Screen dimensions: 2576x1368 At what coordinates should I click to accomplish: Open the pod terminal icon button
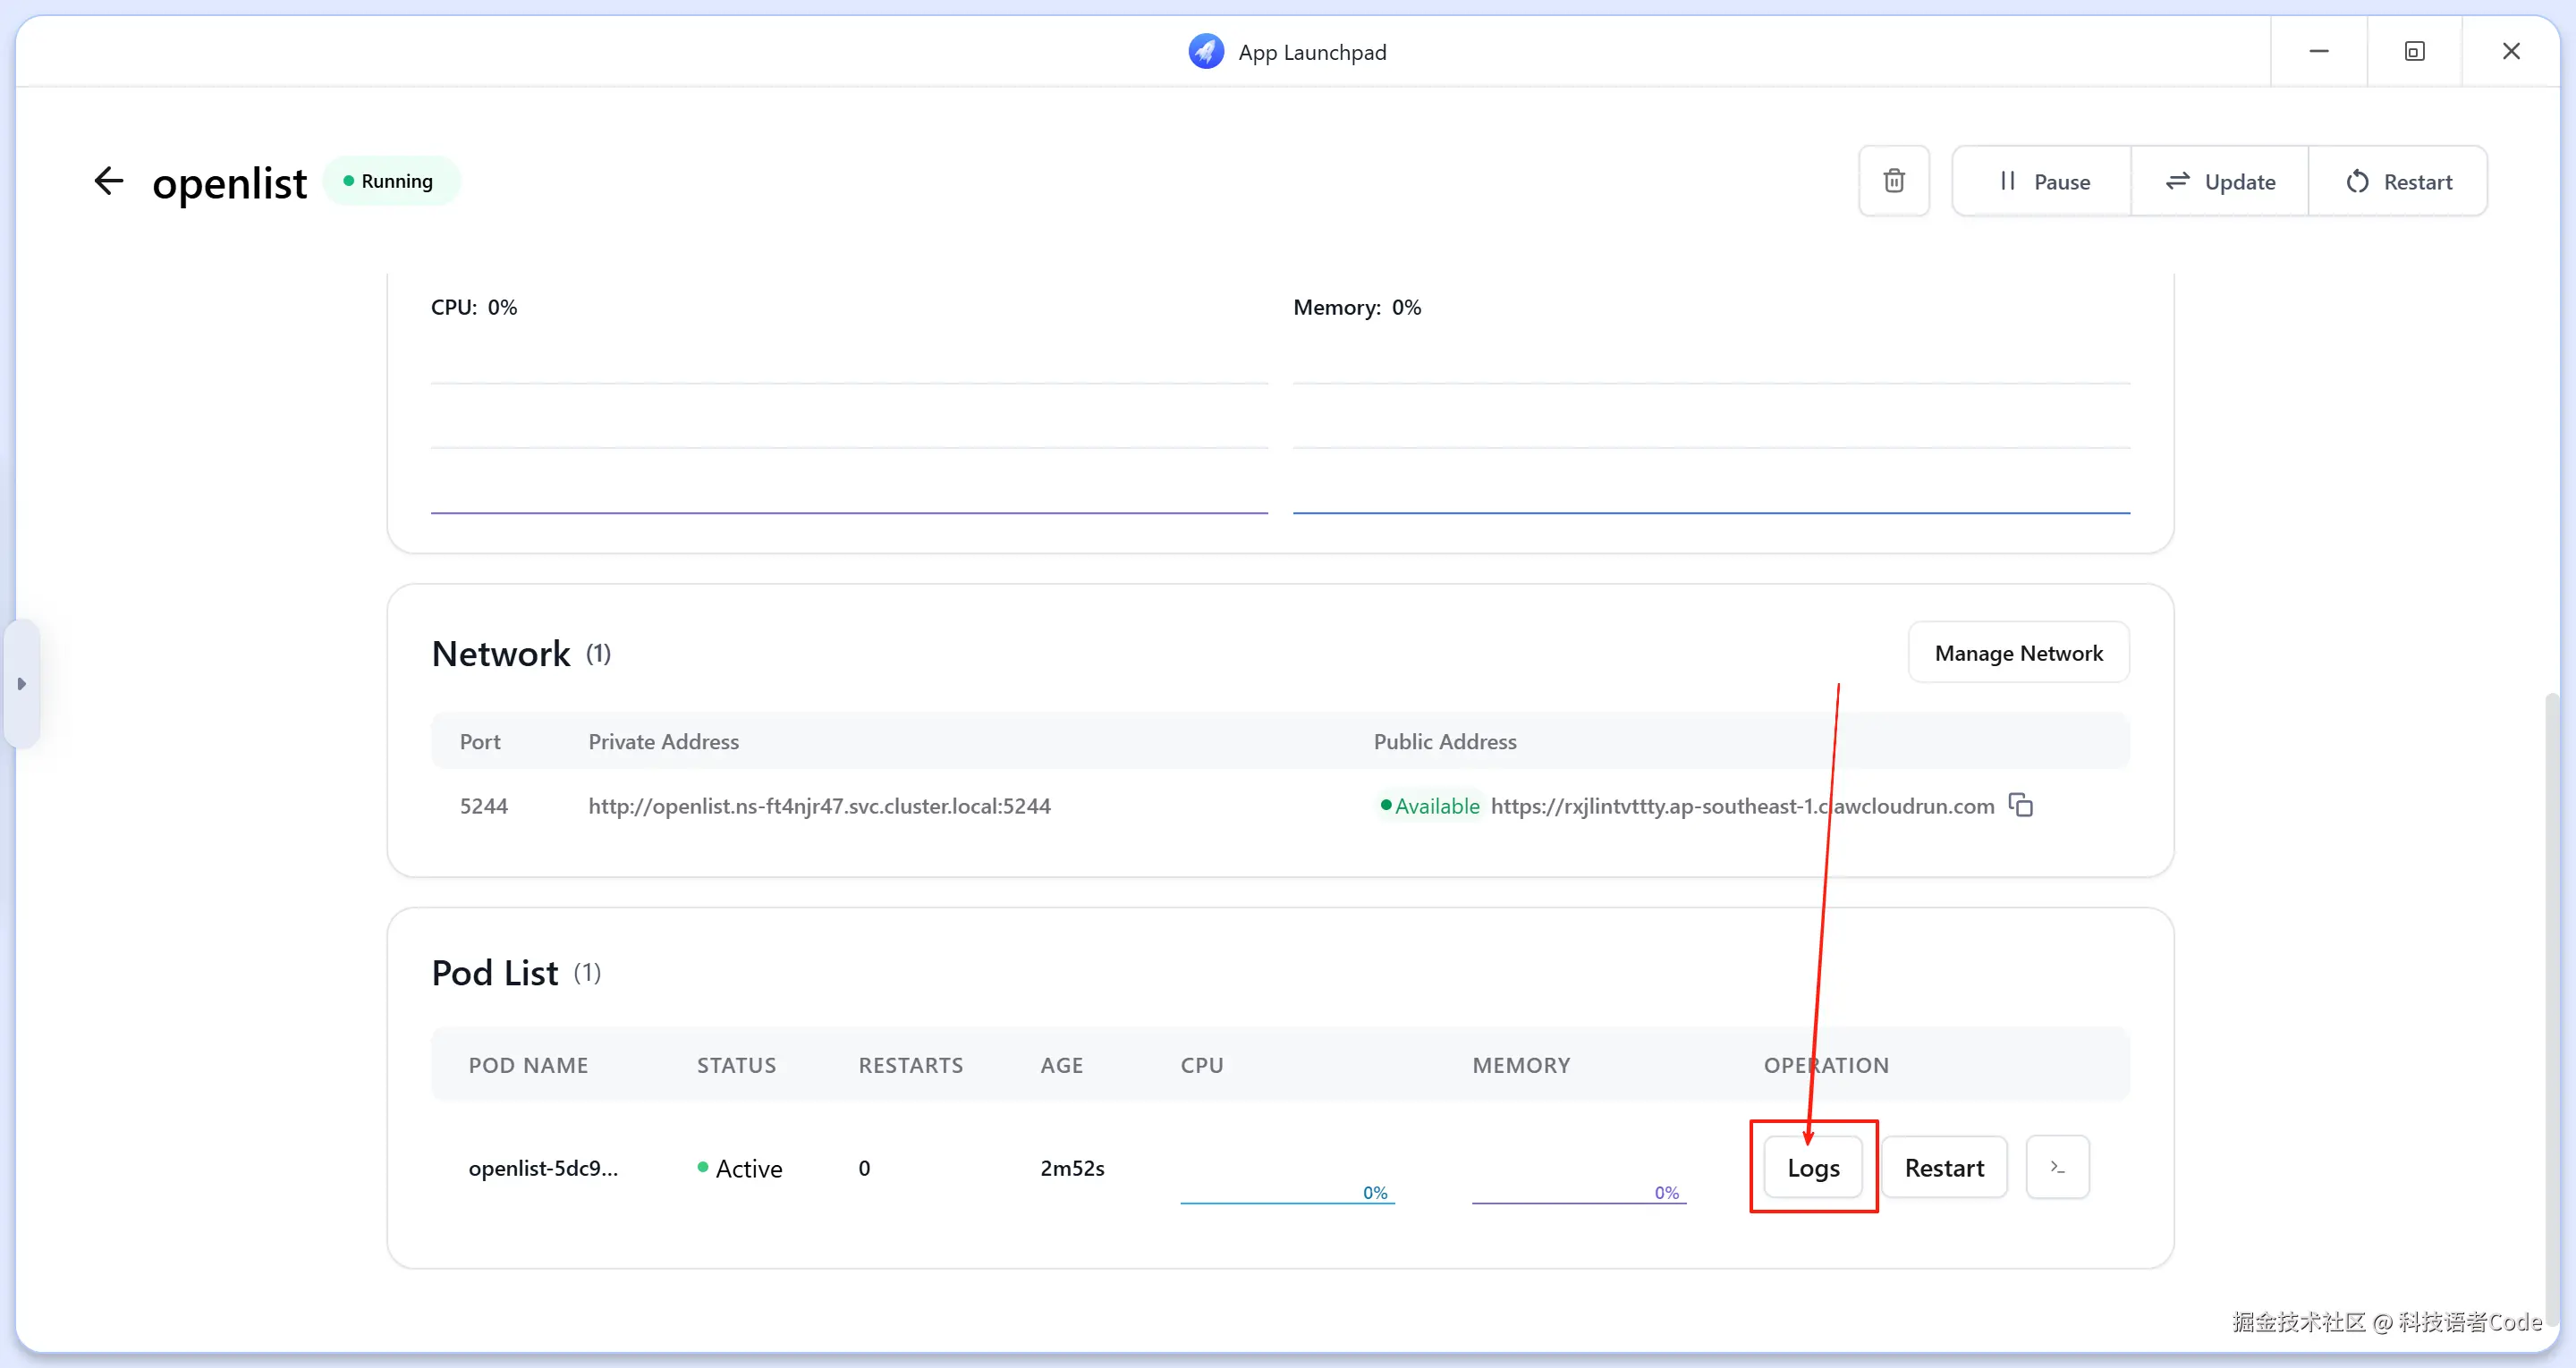[x=2057, y=1167]
